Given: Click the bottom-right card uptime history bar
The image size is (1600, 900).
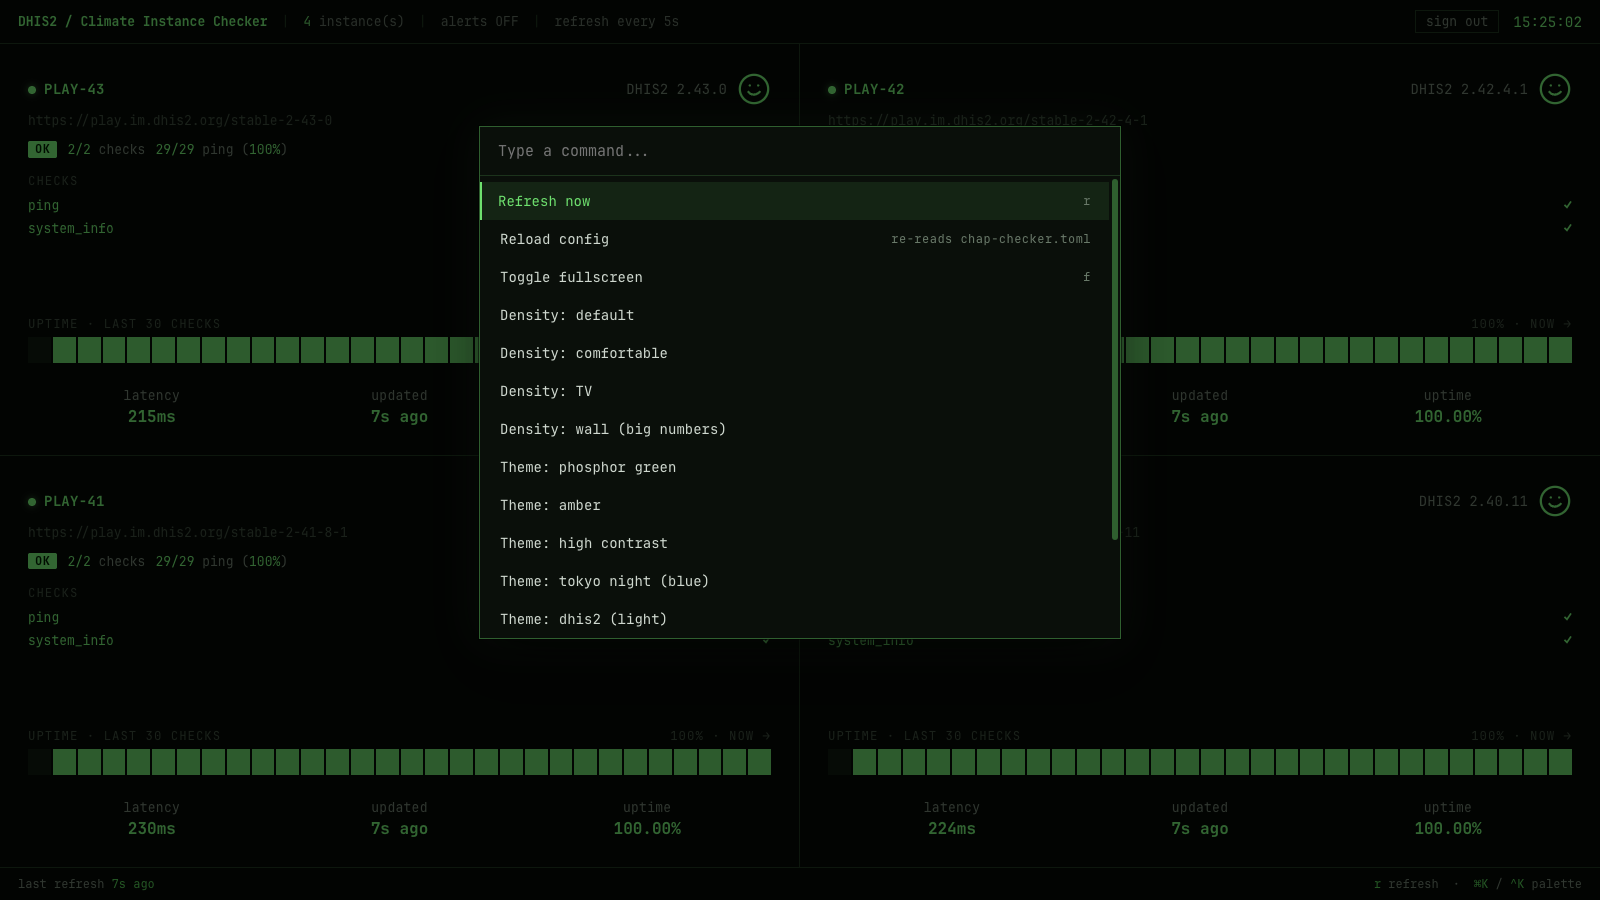Looking at the screenshot, I should coord(1200,762).
